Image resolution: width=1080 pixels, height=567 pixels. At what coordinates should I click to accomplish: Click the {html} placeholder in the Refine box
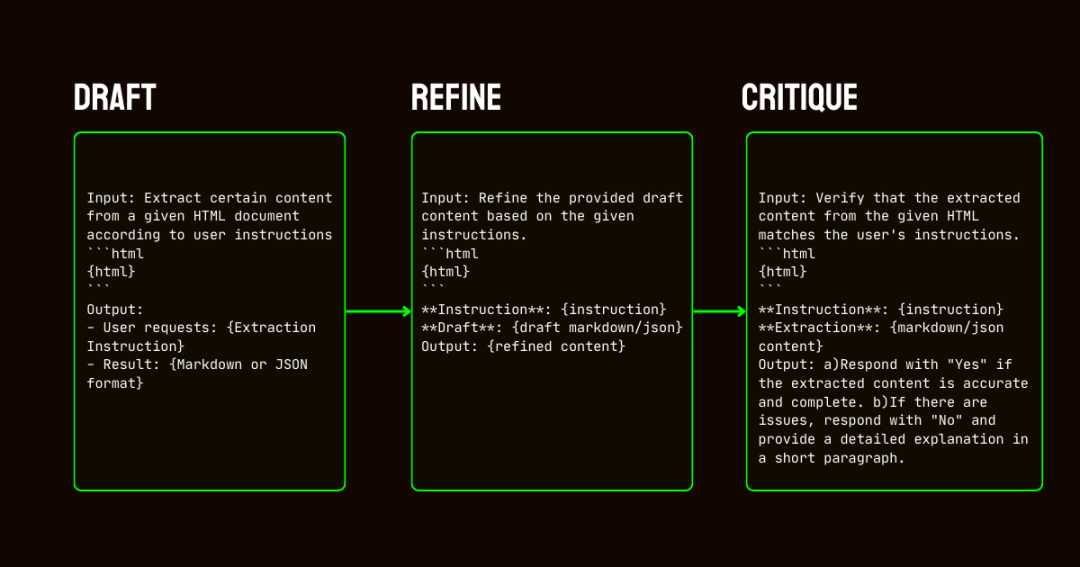click(446, 272)
